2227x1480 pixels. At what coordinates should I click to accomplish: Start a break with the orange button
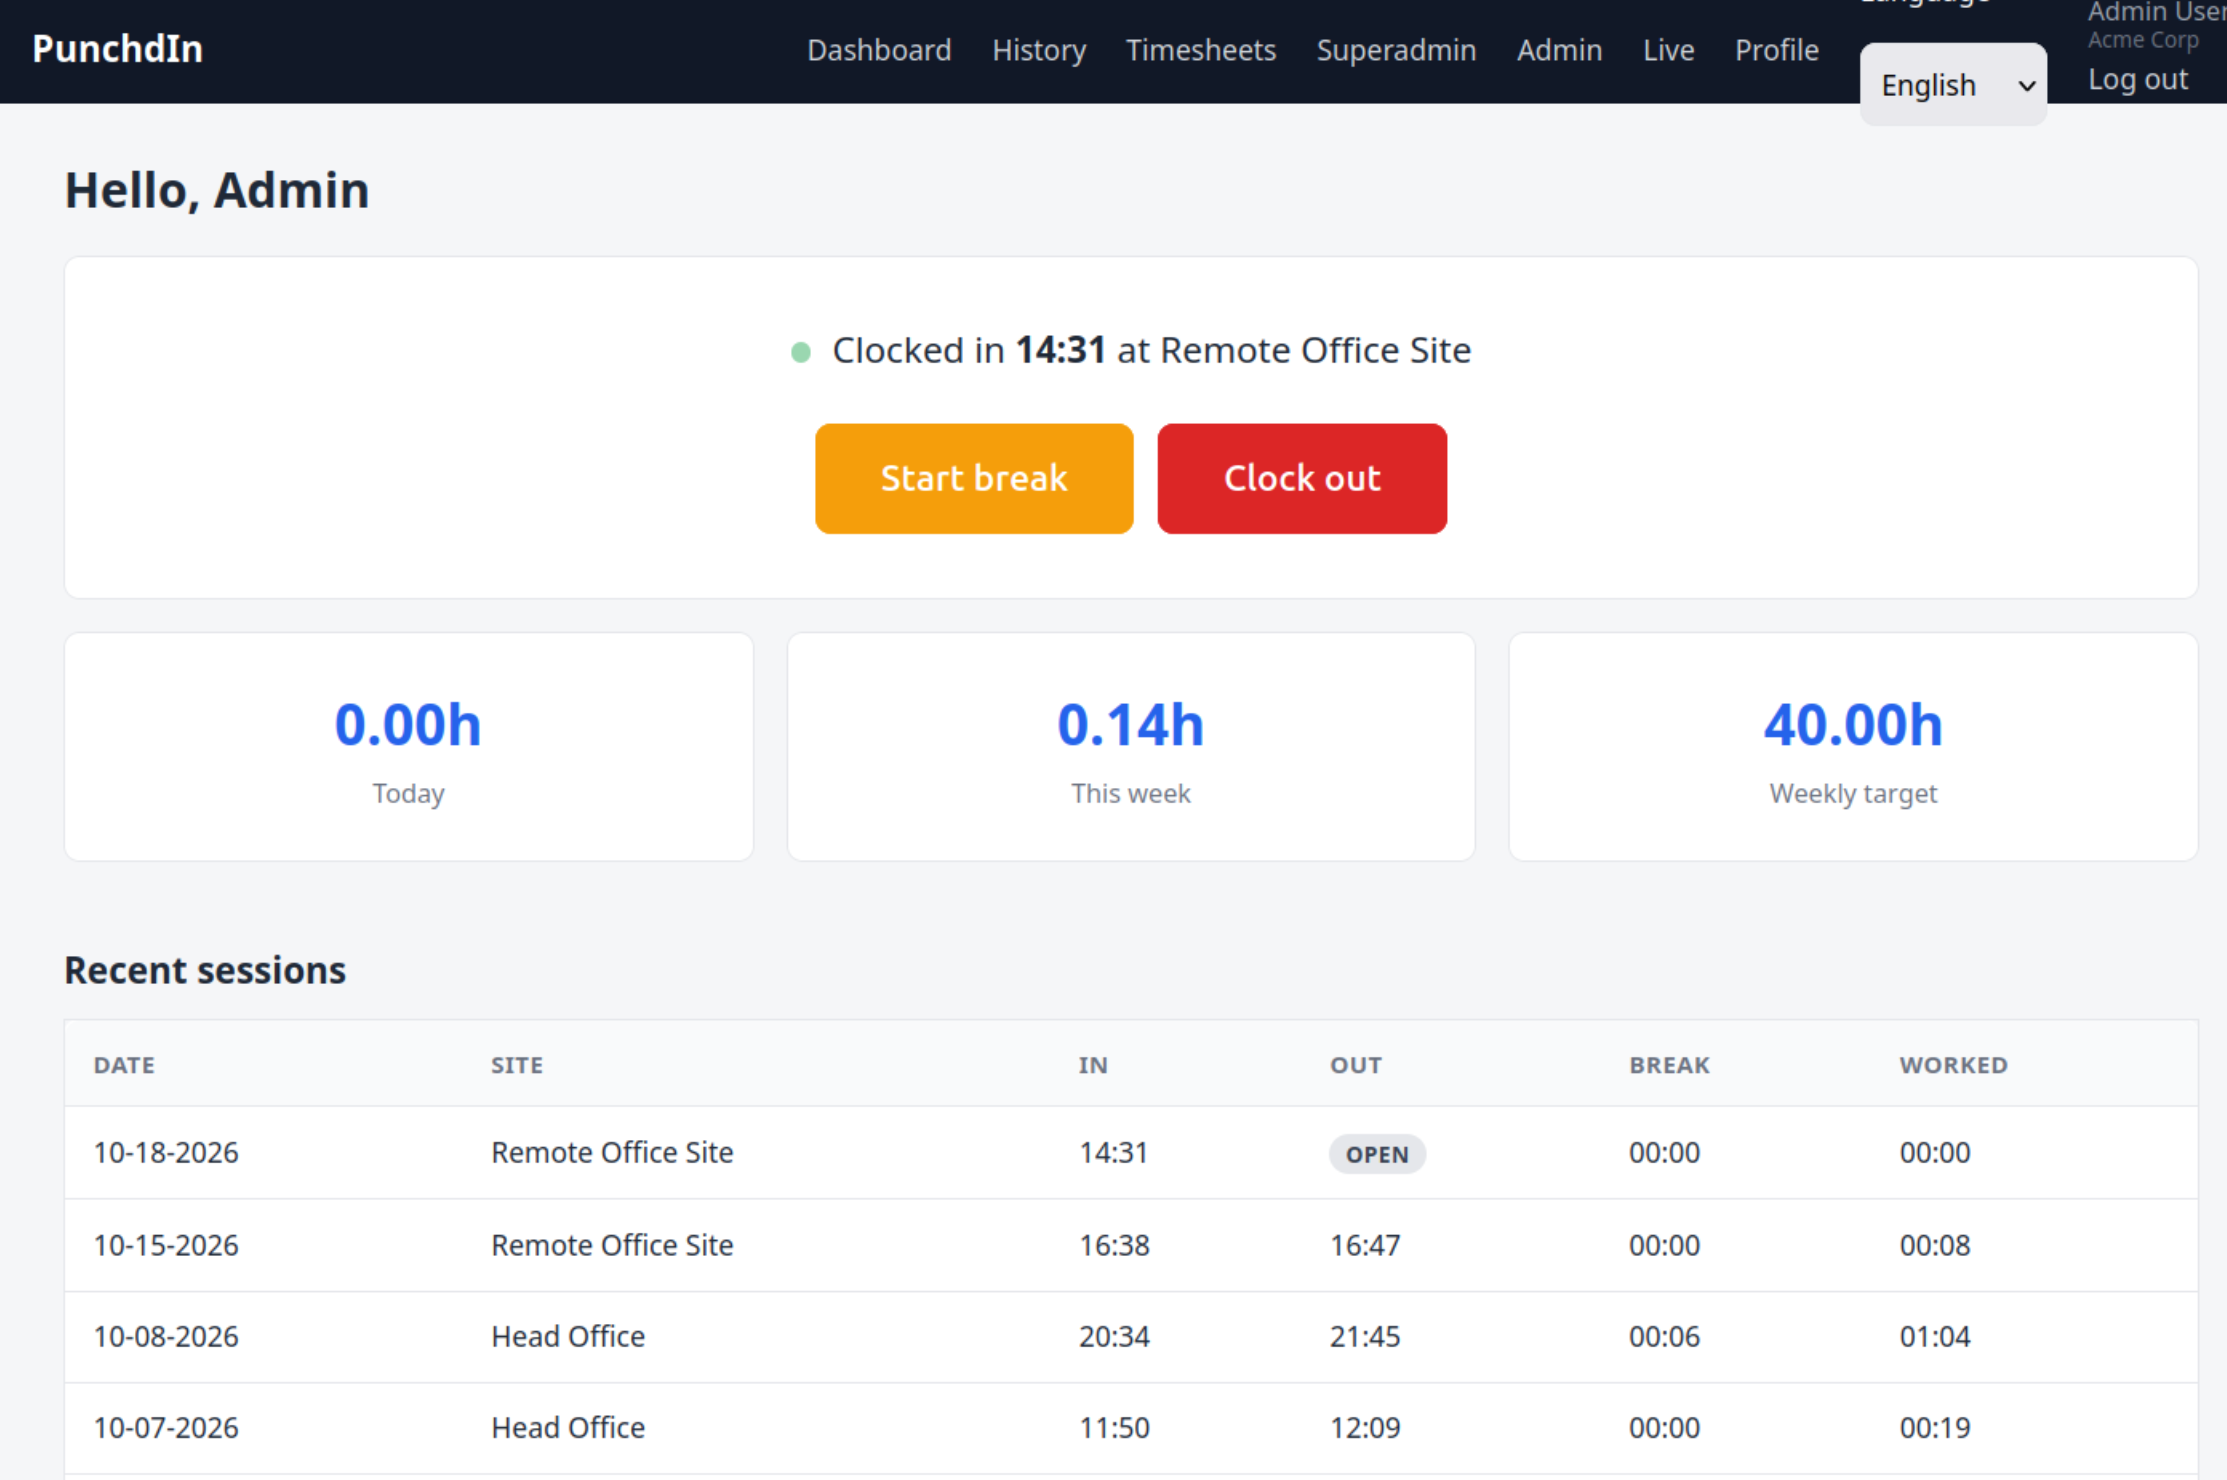click(x=974, y=478)
